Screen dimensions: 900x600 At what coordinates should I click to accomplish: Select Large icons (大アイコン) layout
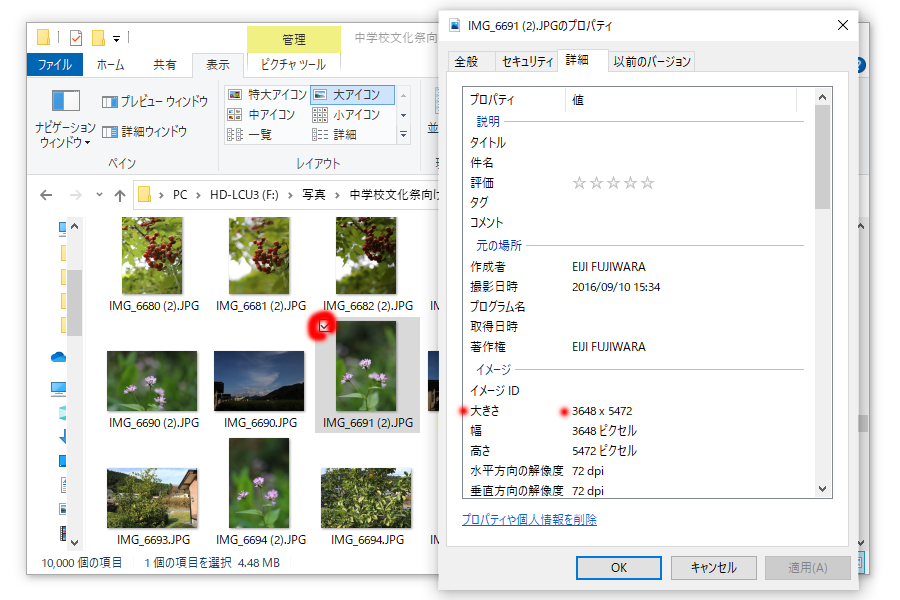point(352,94)
